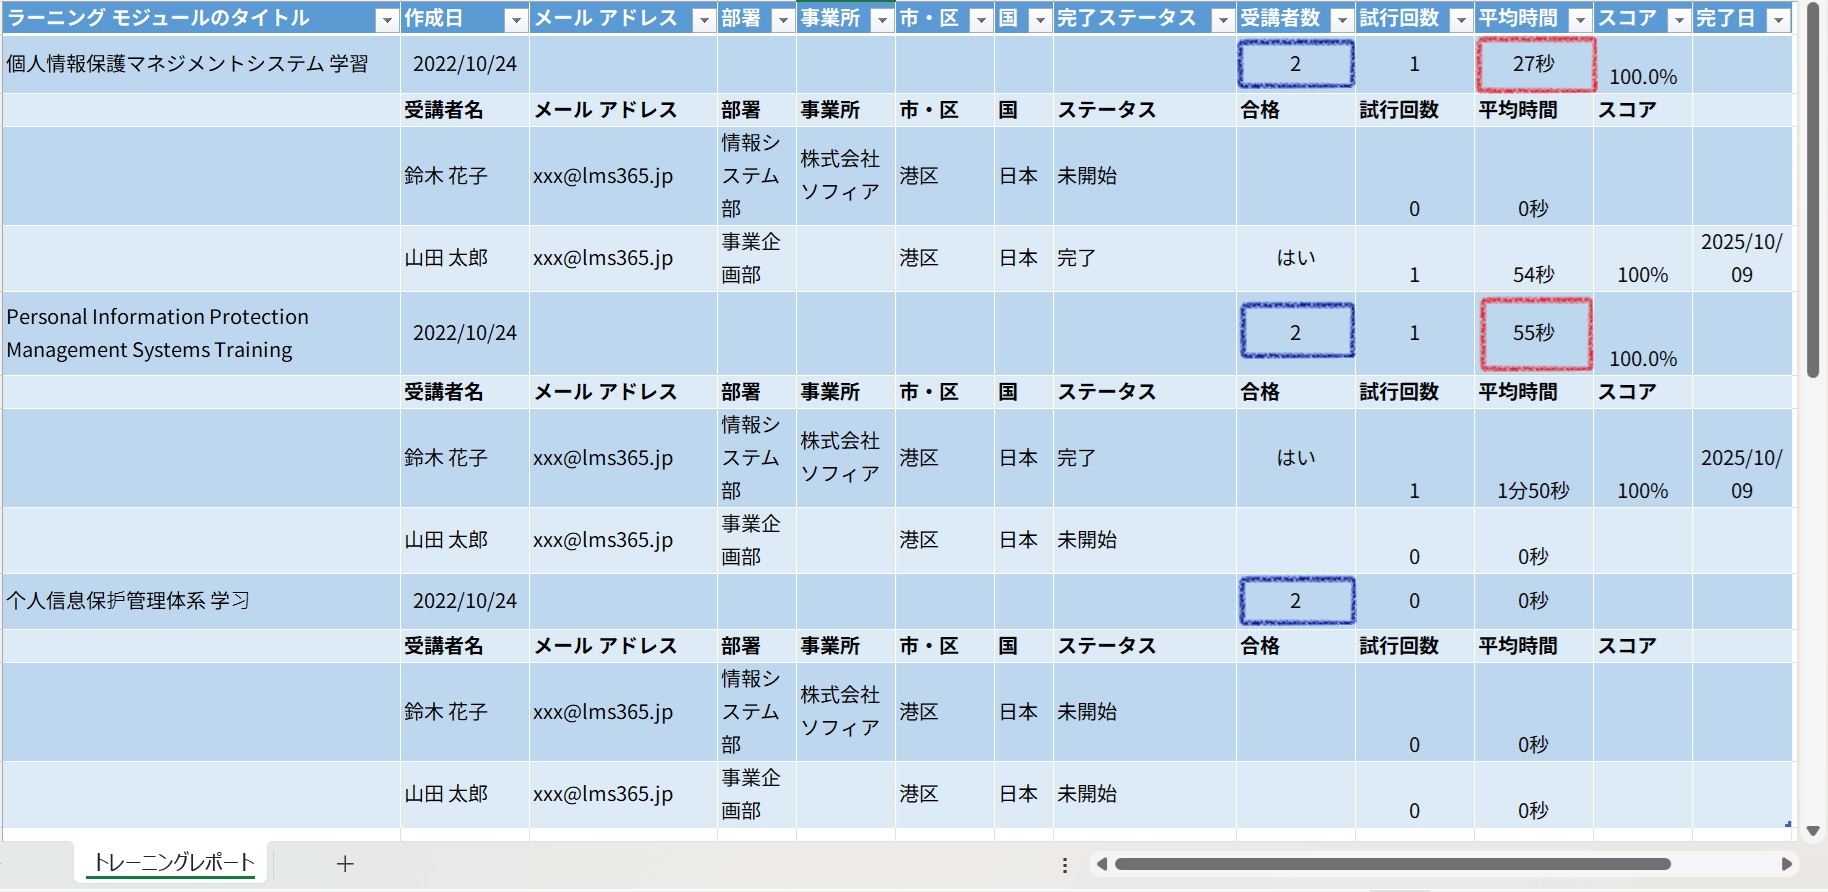Select ステータス sub-header under 个人信息保护管理体系 row
The height and width of the screenshot is (892, 1828).
(x=1145, y=646)
